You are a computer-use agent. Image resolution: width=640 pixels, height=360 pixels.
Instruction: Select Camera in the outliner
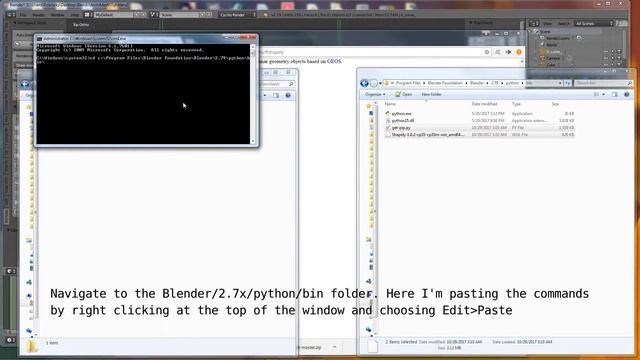(x=553, y=58)
